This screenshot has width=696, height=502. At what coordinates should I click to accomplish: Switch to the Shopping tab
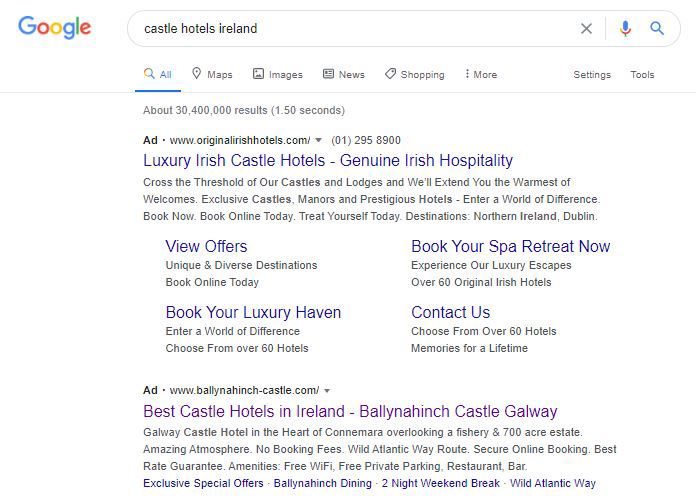click(x=414, y=75)
